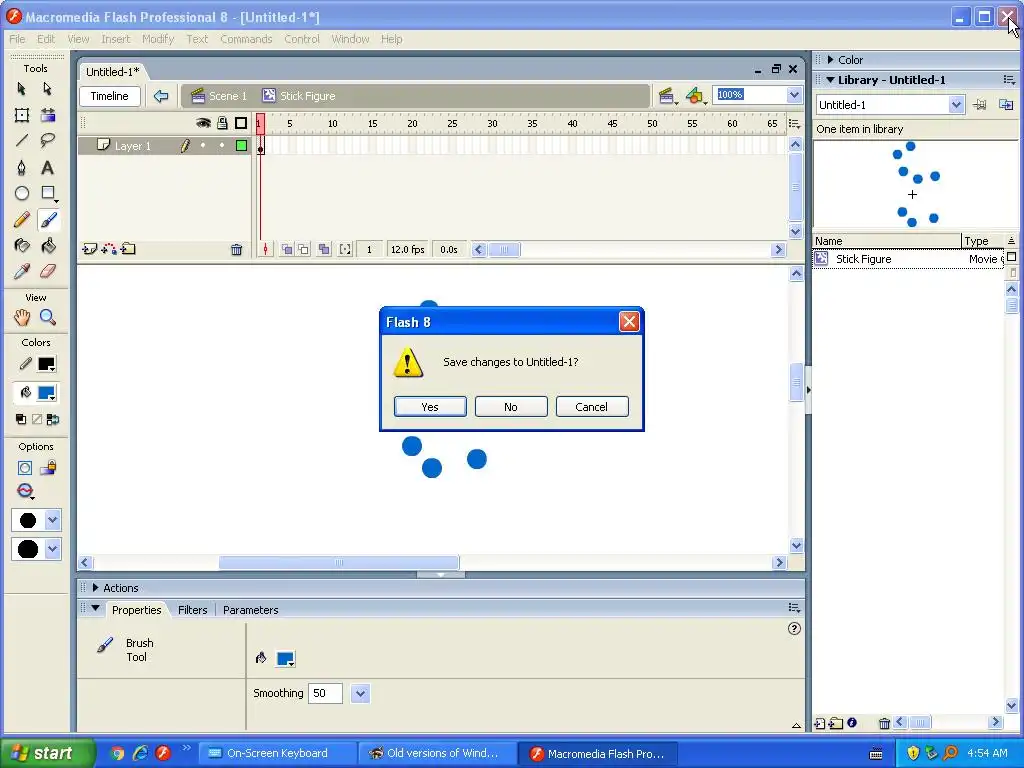This screenshot has width=1024, height=768.
Task: Click the Timeline toggle button
Action: 110,96
